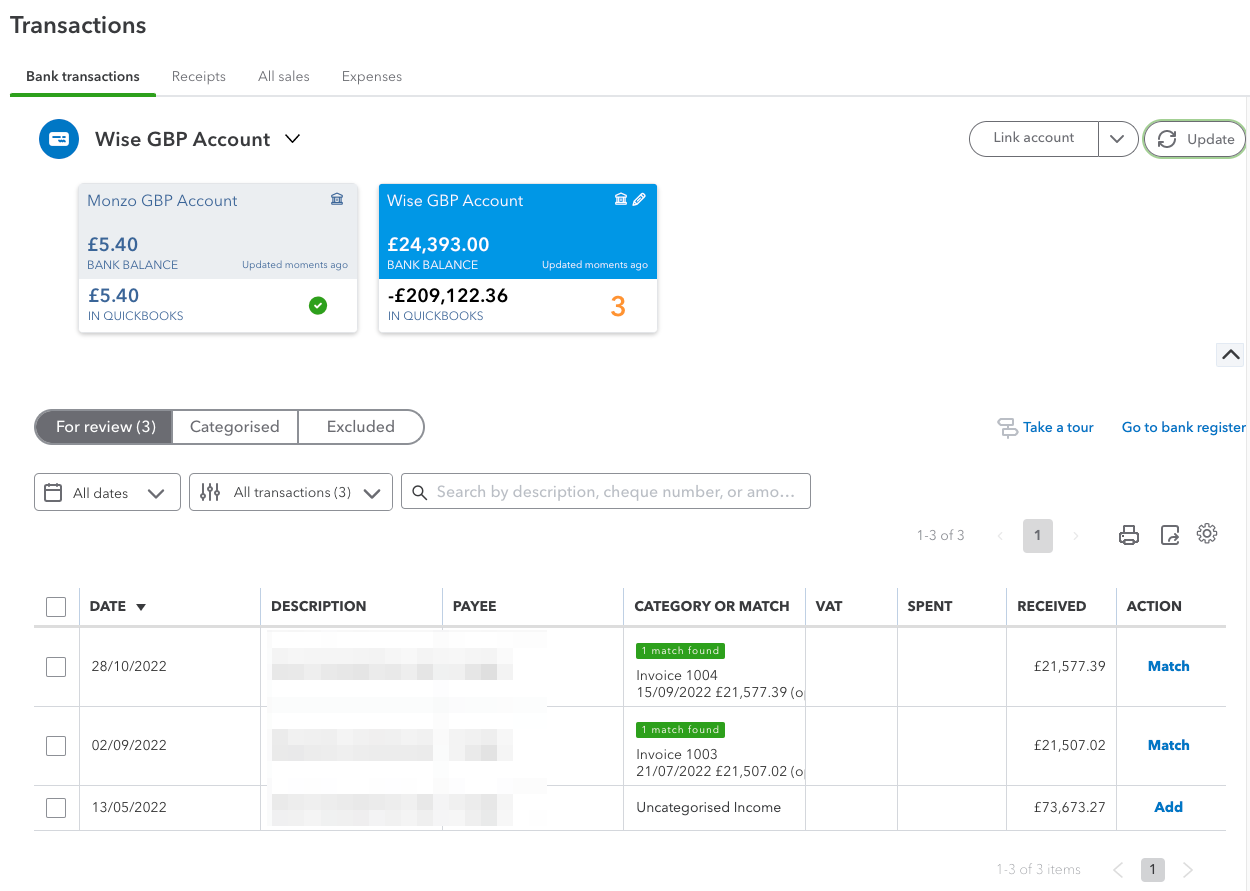The image size is (1250, 891).
Task: Switch to the Categorised tab
Action: coord(235,427)
